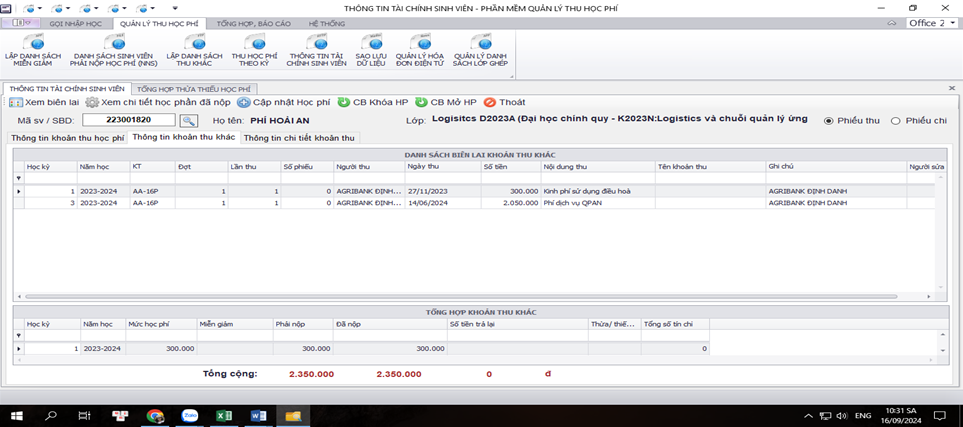This screenshot has height=427, width=963.
Task: Open Excel from the Windows taskbar
Action: click(224, 415)
